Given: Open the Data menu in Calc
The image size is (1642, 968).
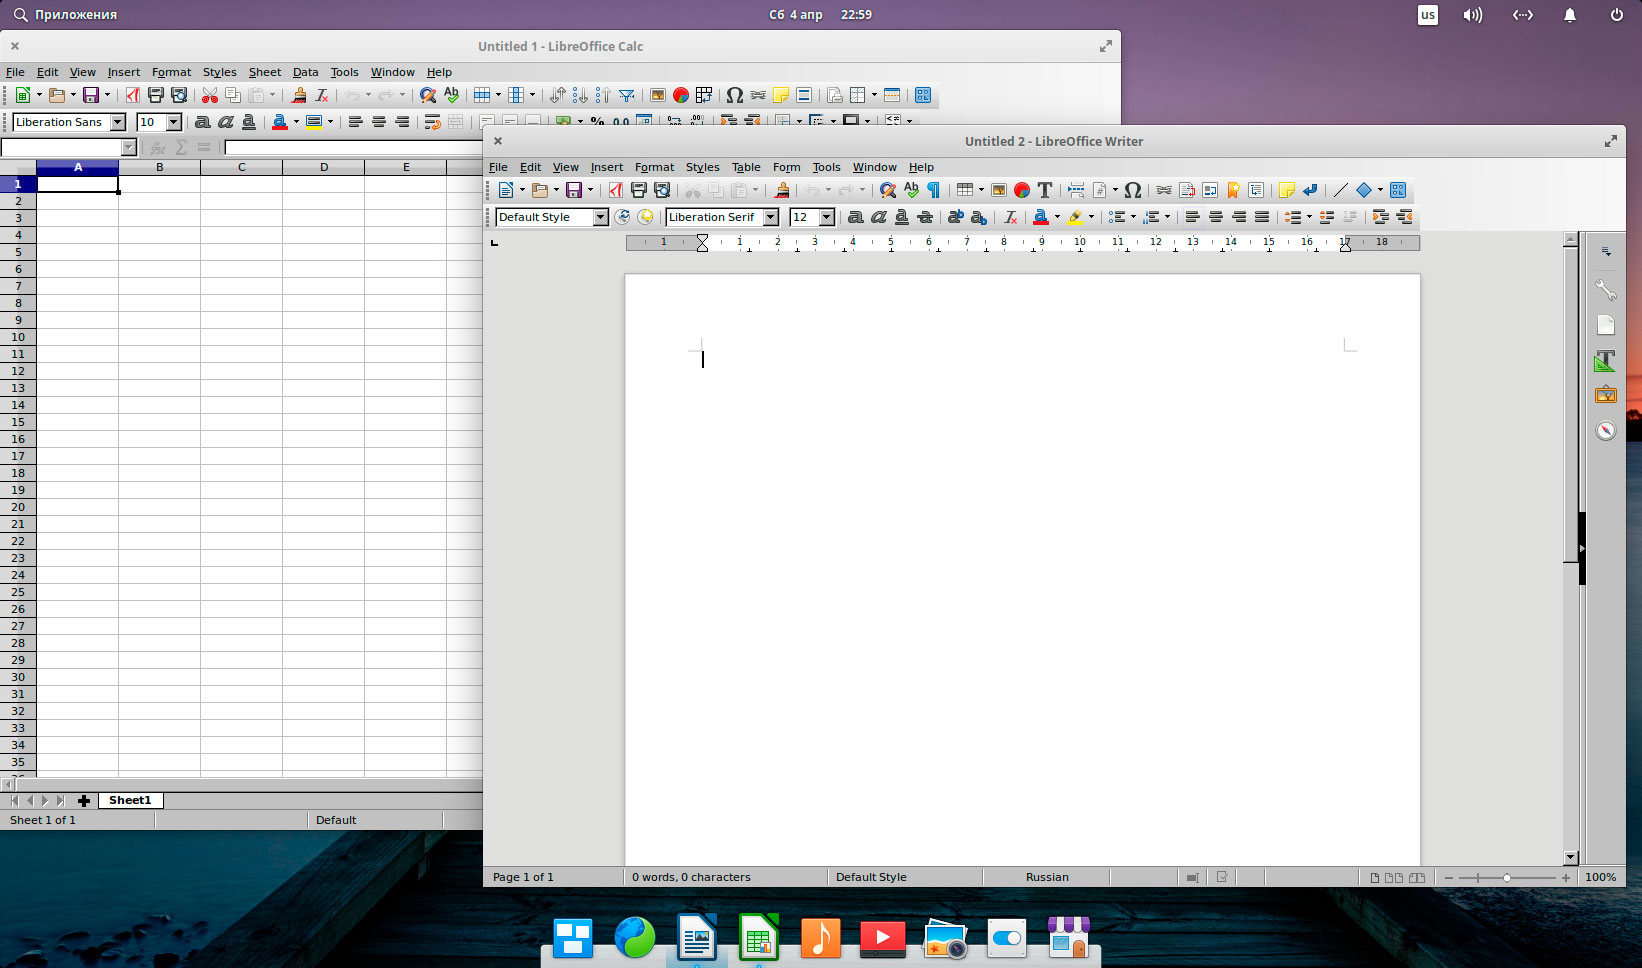Looking at the screenshot, I should (305, 72).
